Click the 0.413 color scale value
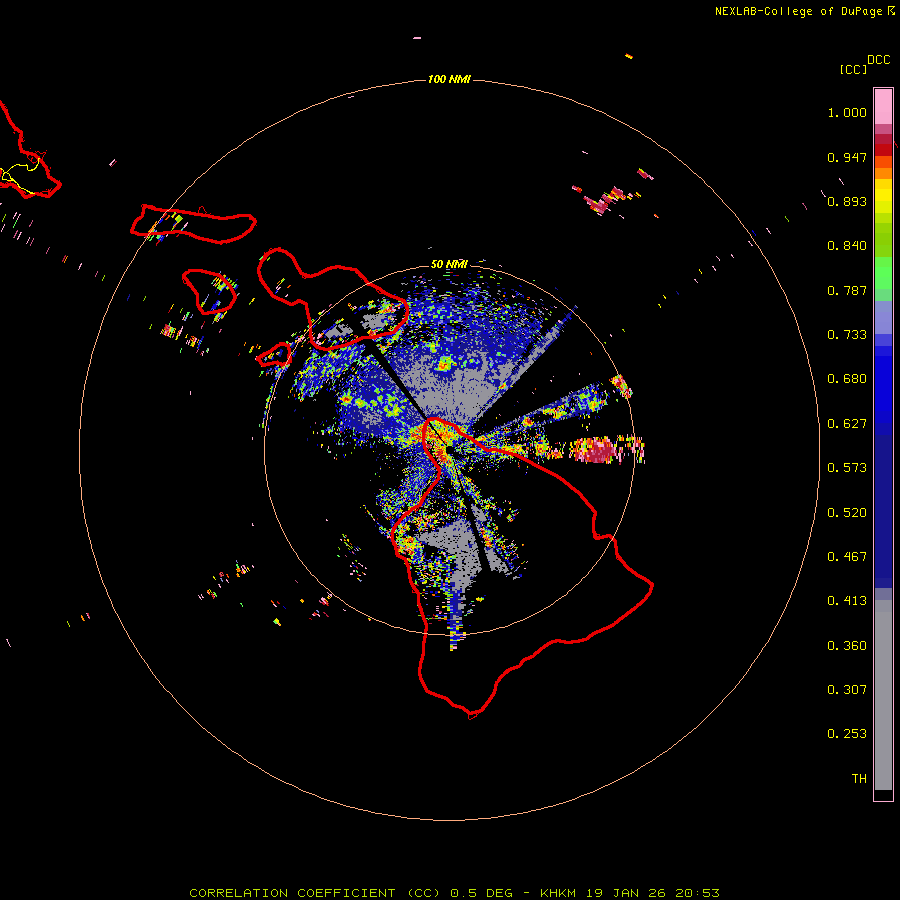900x900 pixels. pyautogui.click(x=847, y=601)
